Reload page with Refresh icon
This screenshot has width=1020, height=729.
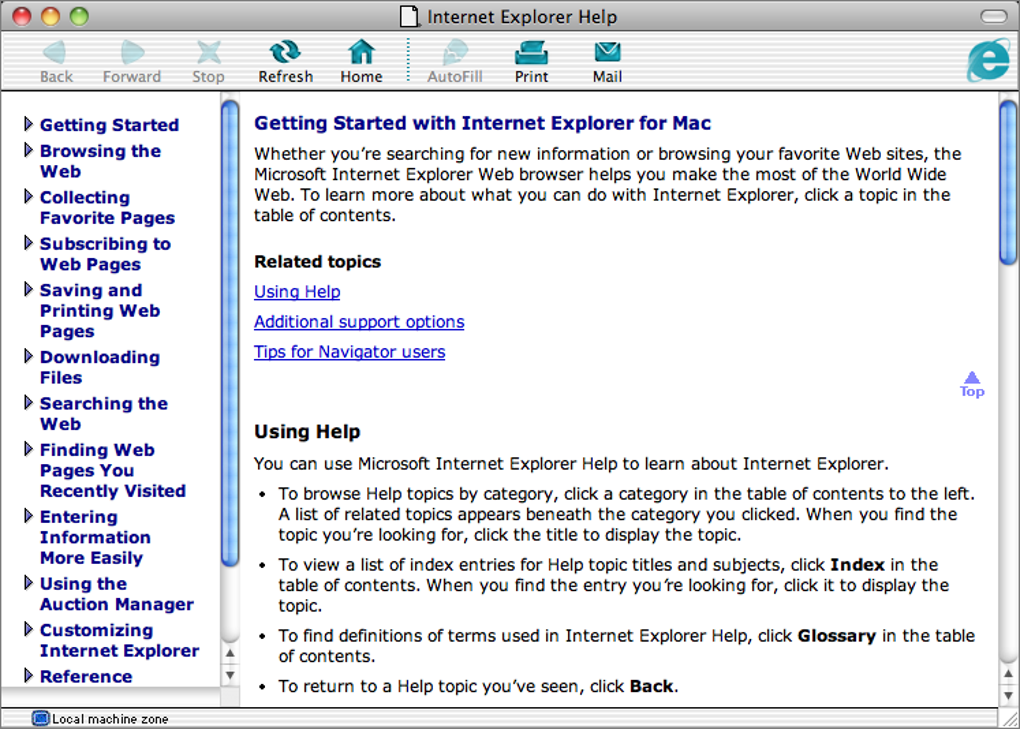point(285,52)
